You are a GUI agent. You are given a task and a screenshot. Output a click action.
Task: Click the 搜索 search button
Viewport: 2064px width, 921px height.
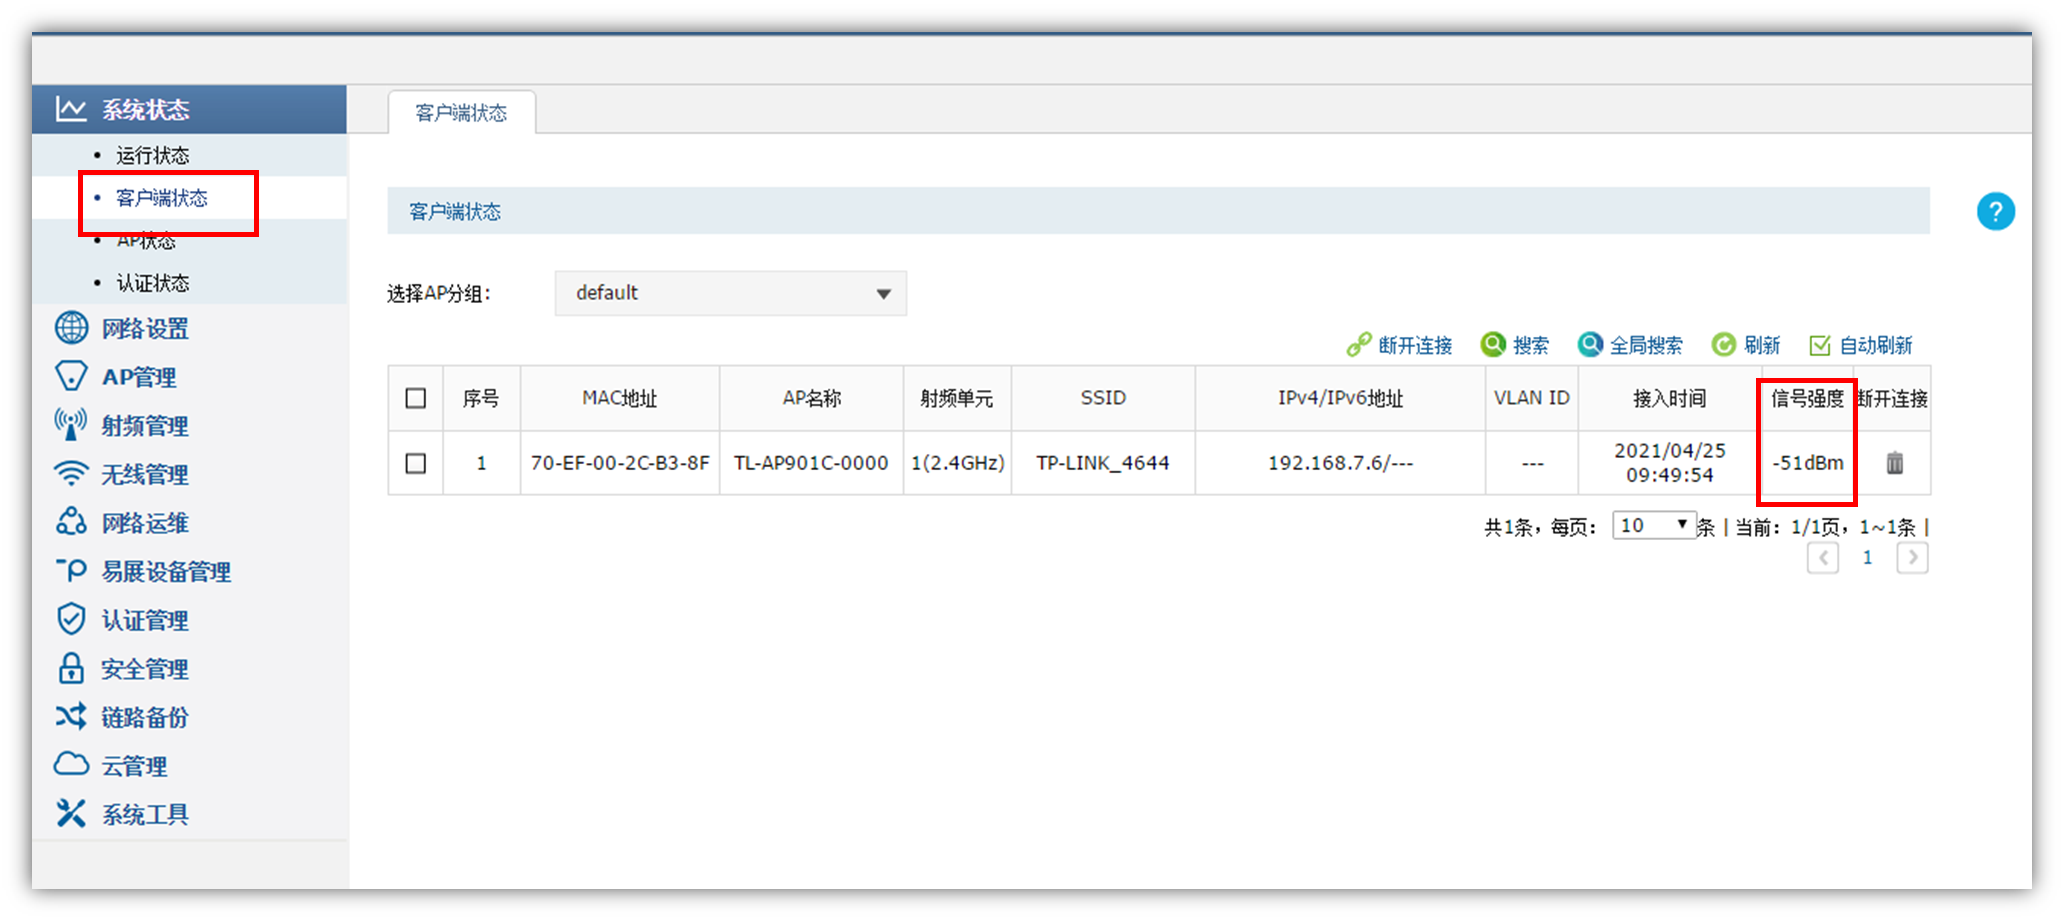[x=1515, y=345]
